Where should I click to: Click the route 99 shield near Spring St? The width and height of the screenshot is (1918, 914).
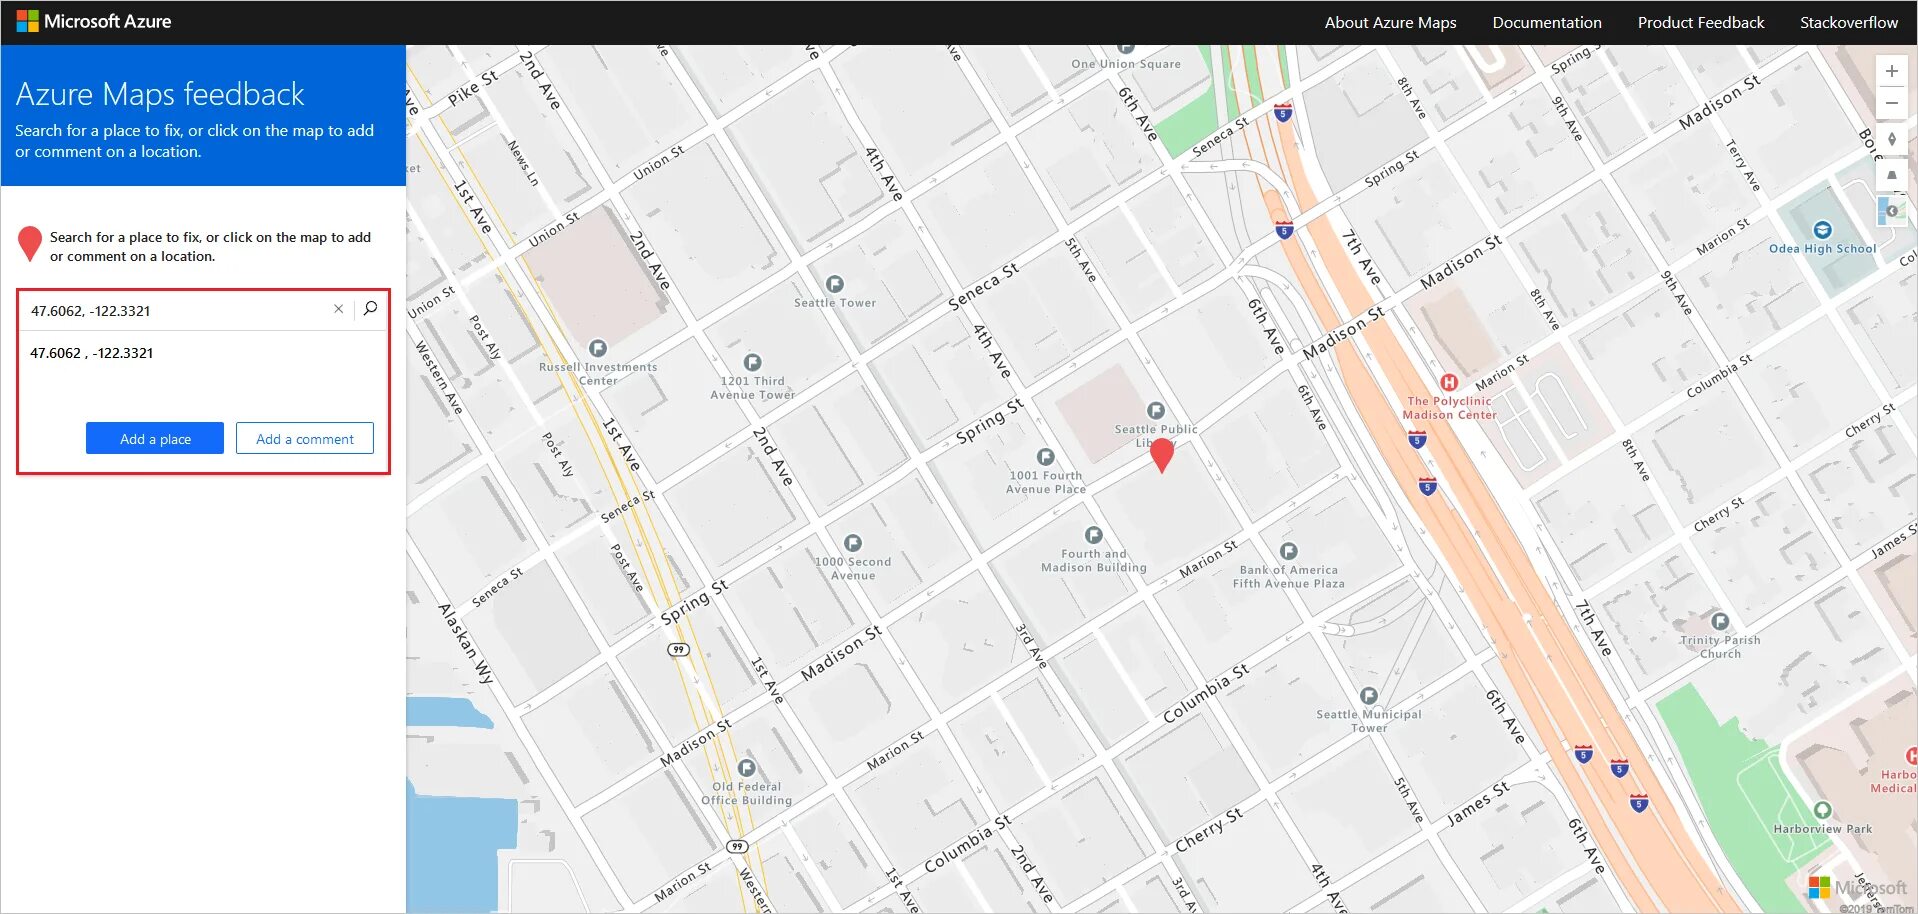[679, 650]
